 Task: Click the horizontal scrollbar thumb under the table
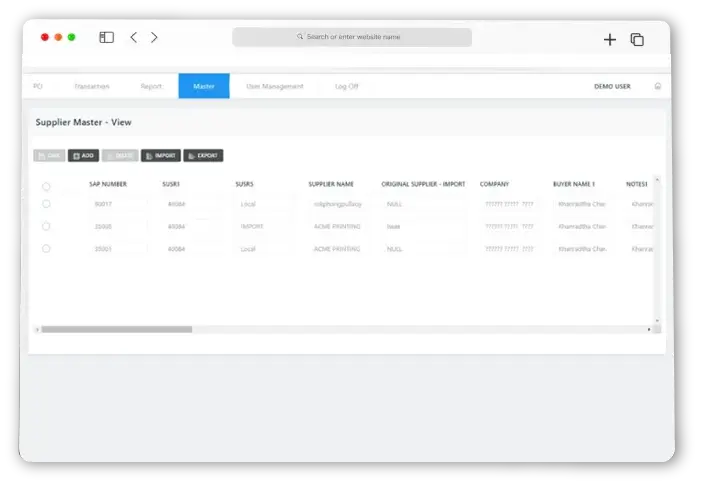[116, 329]
